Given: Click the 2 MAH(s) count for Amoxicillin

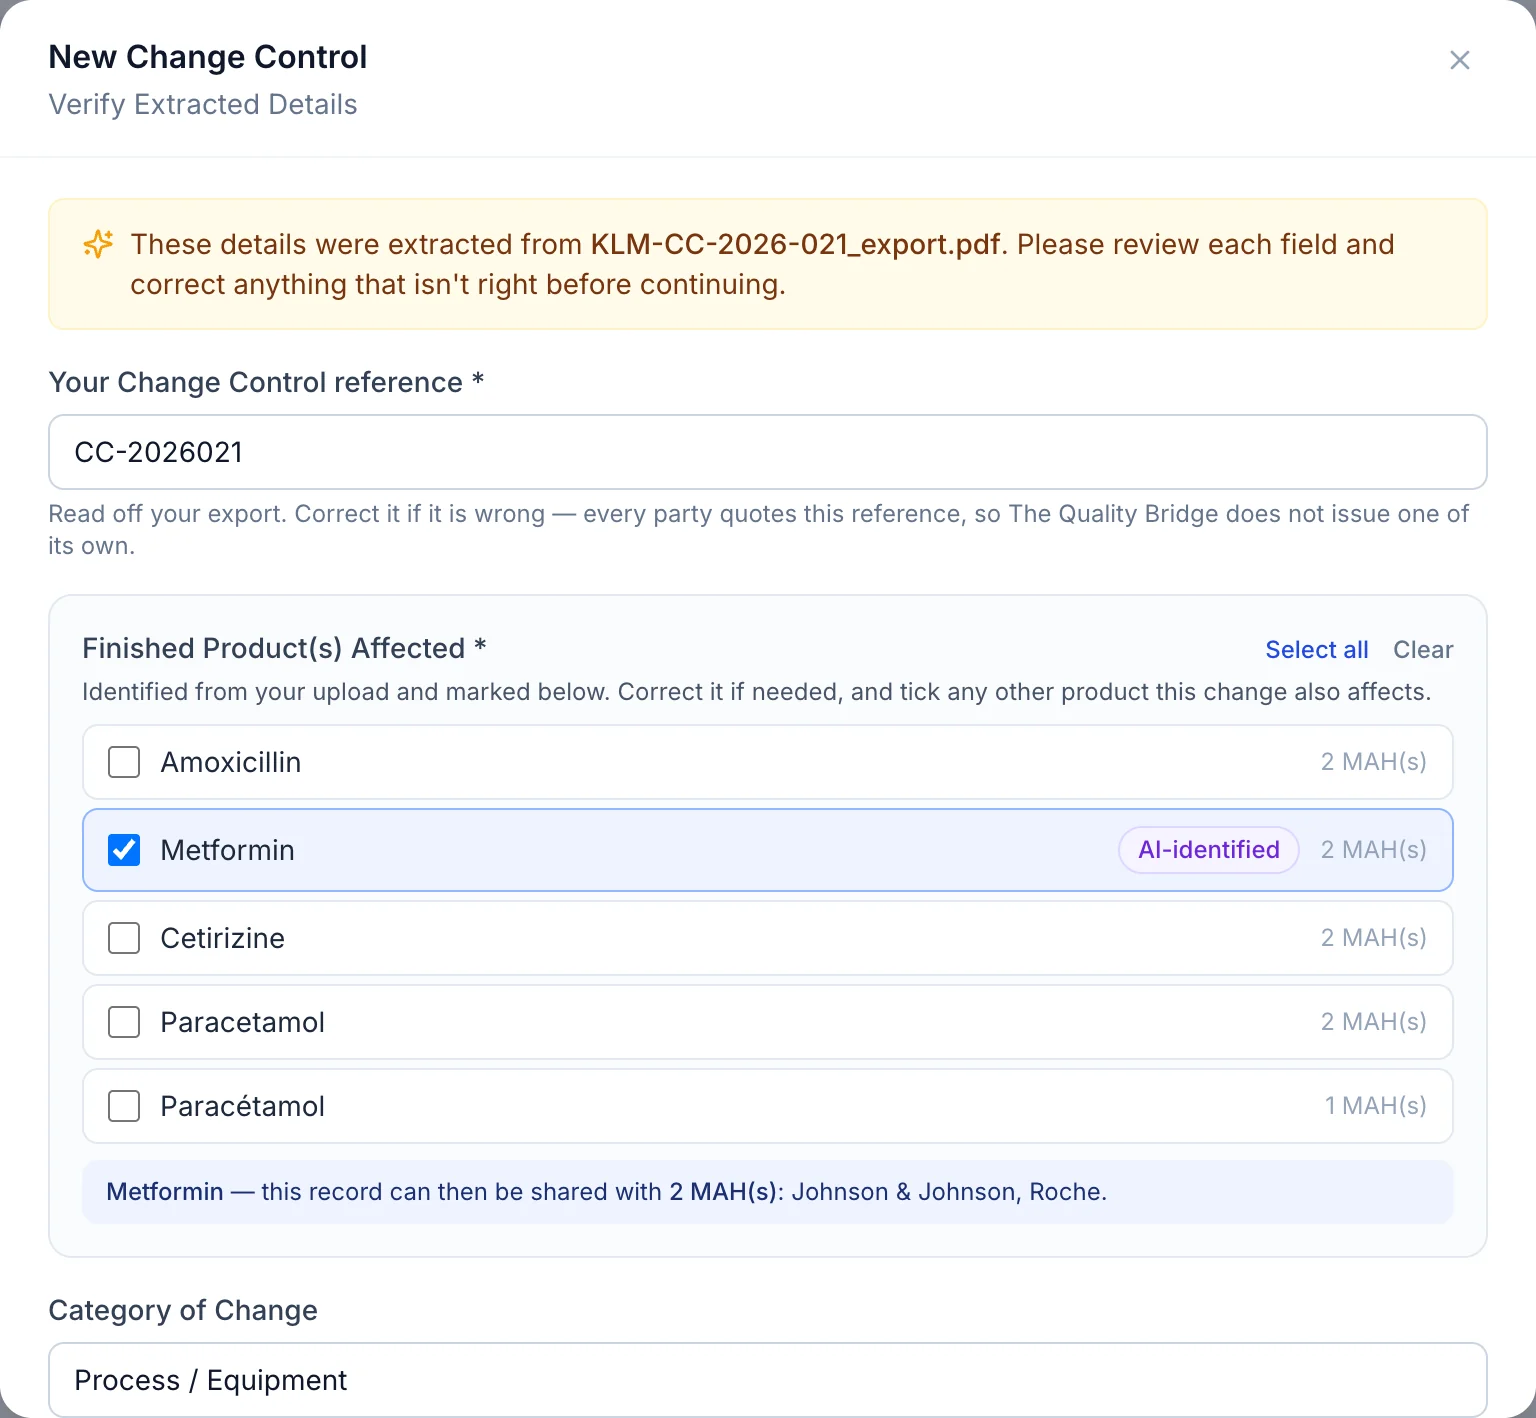Looking at the screenshot, I should click(x=1373, y=762).
